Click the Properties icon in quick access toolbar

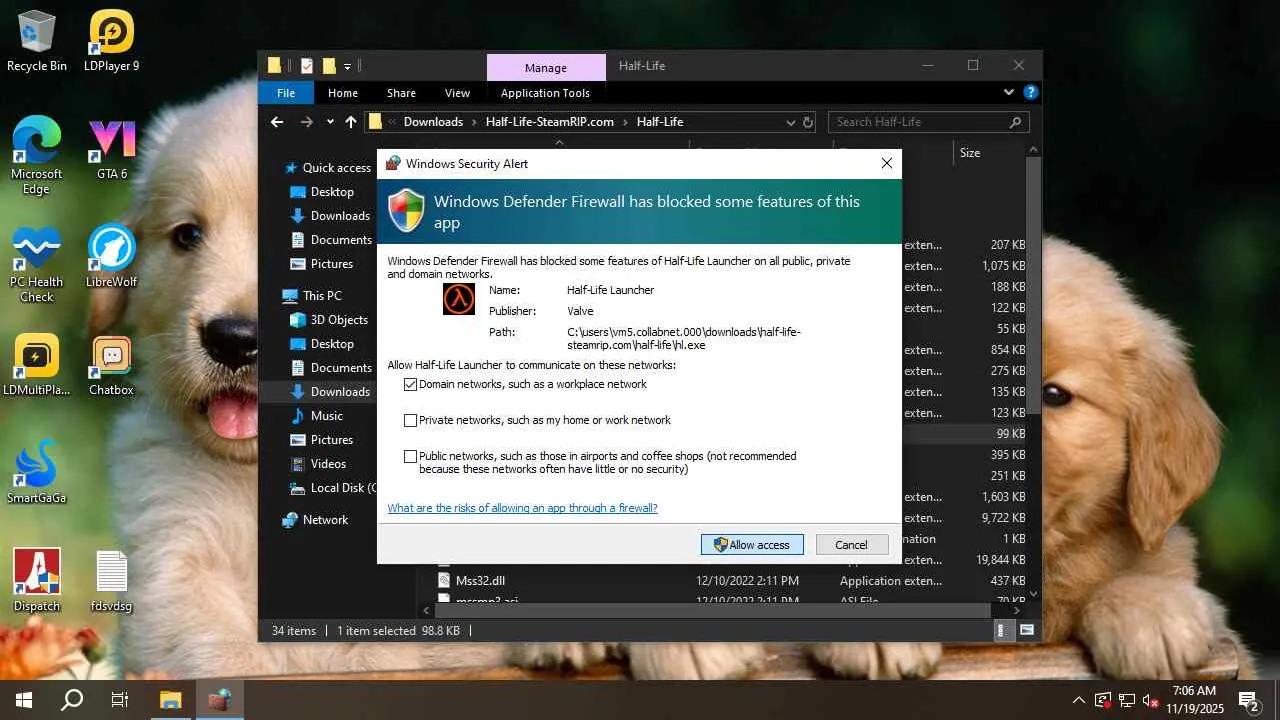307,66
